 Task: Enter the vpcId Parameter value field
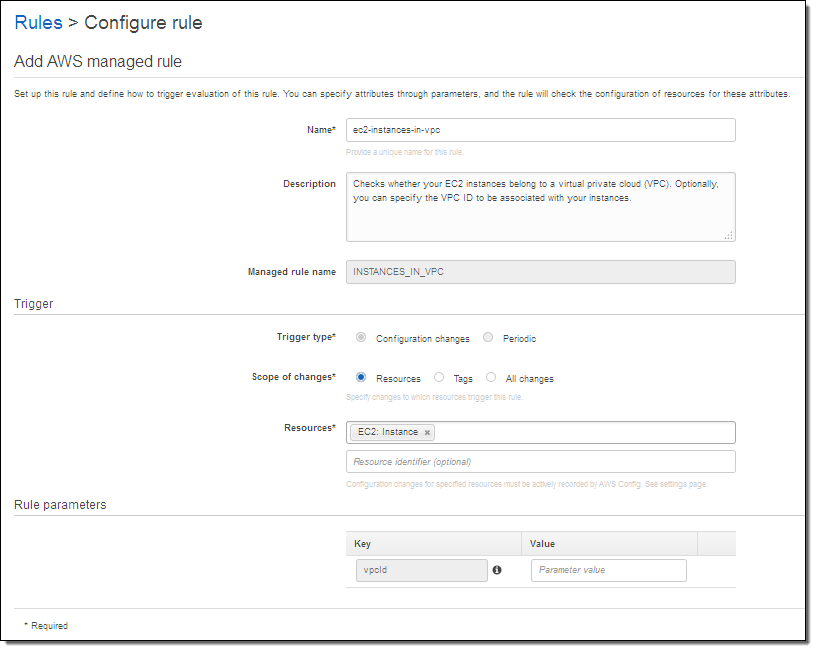click(x=608, y=570)
